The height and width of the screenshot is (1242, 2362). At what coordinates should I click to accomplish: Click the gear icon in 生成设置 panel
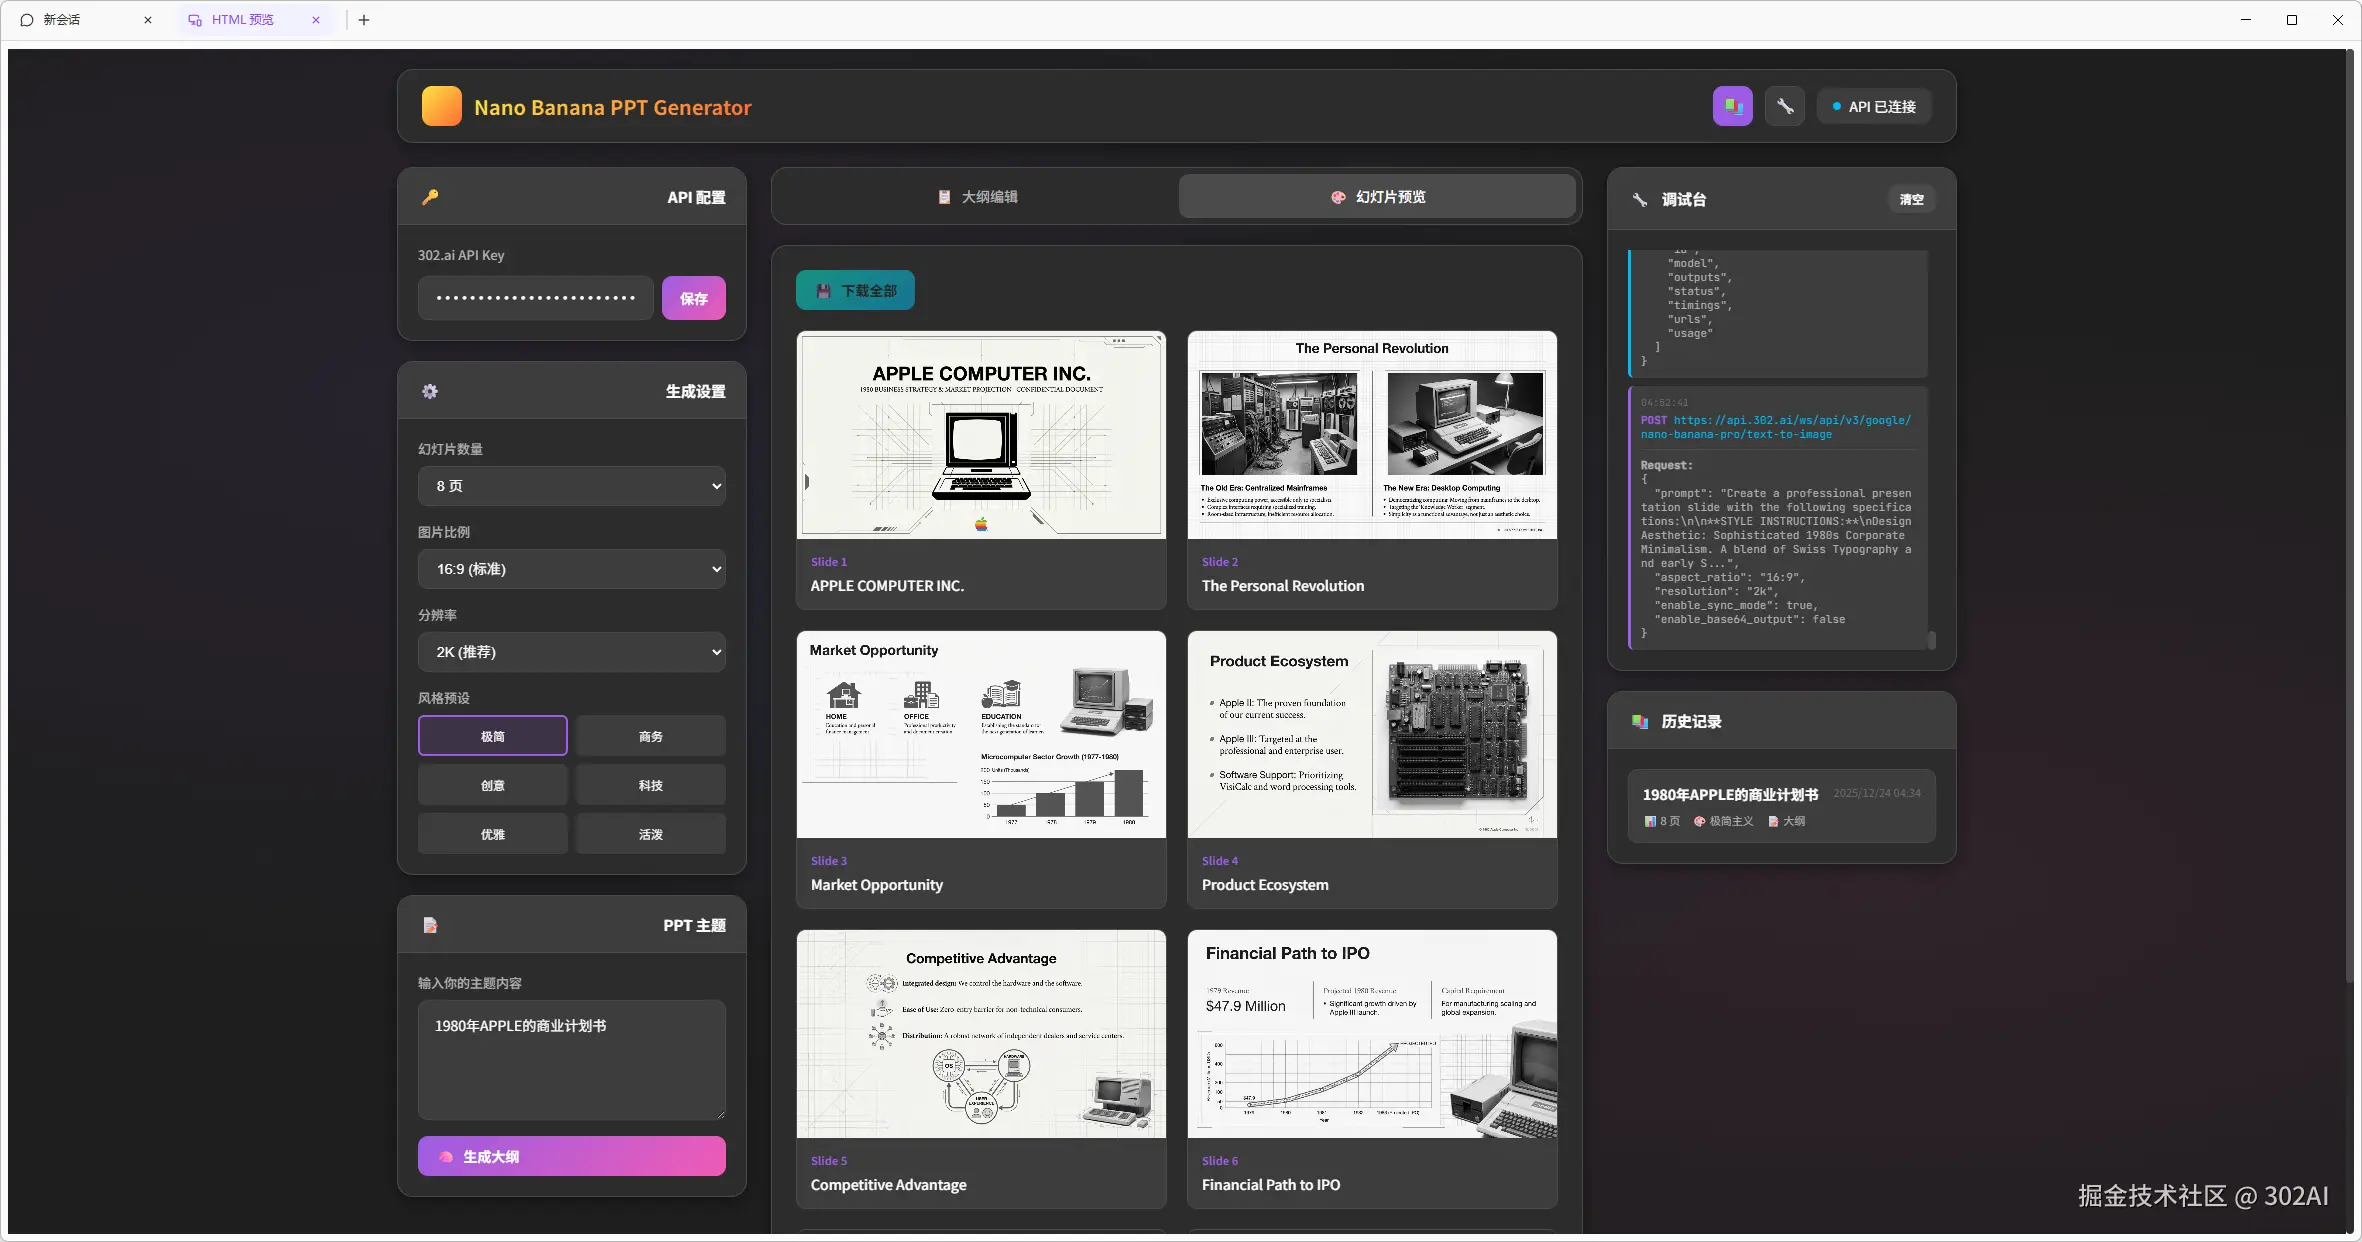pyautogui.click(x=430, y=391)
